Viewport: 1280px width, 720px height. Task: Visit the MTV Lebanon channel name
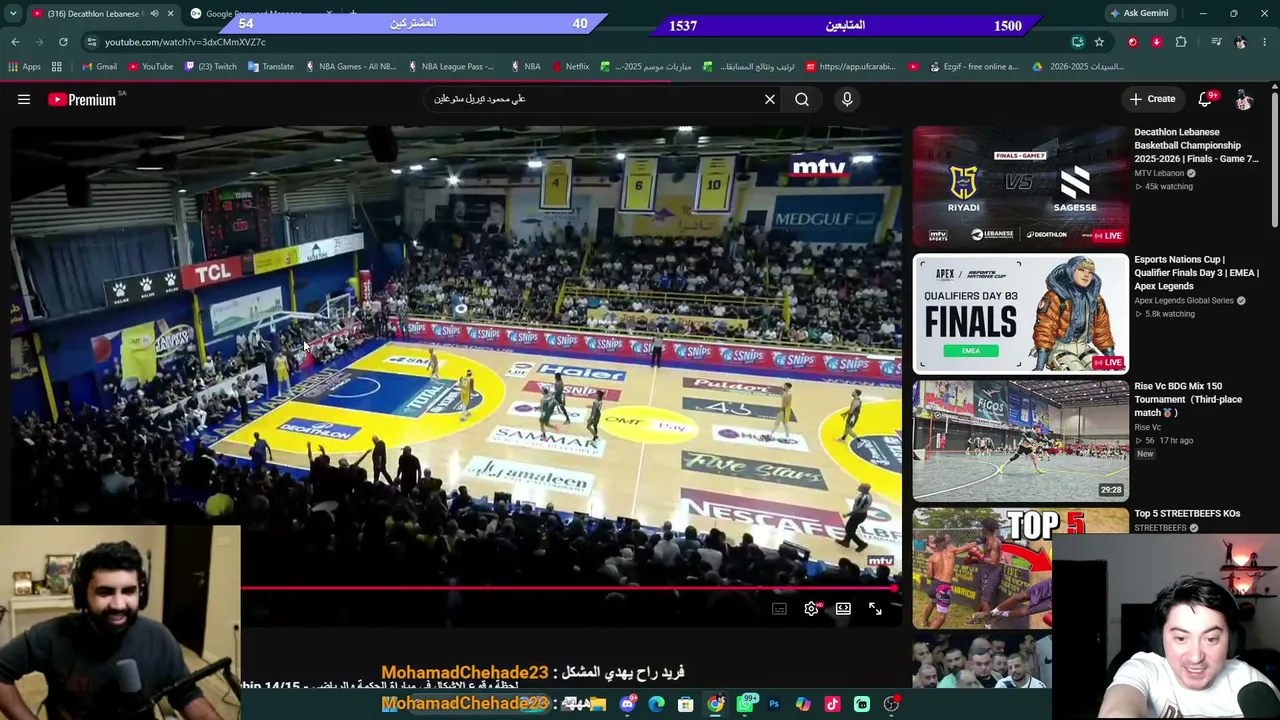[x=1159, y=174]
